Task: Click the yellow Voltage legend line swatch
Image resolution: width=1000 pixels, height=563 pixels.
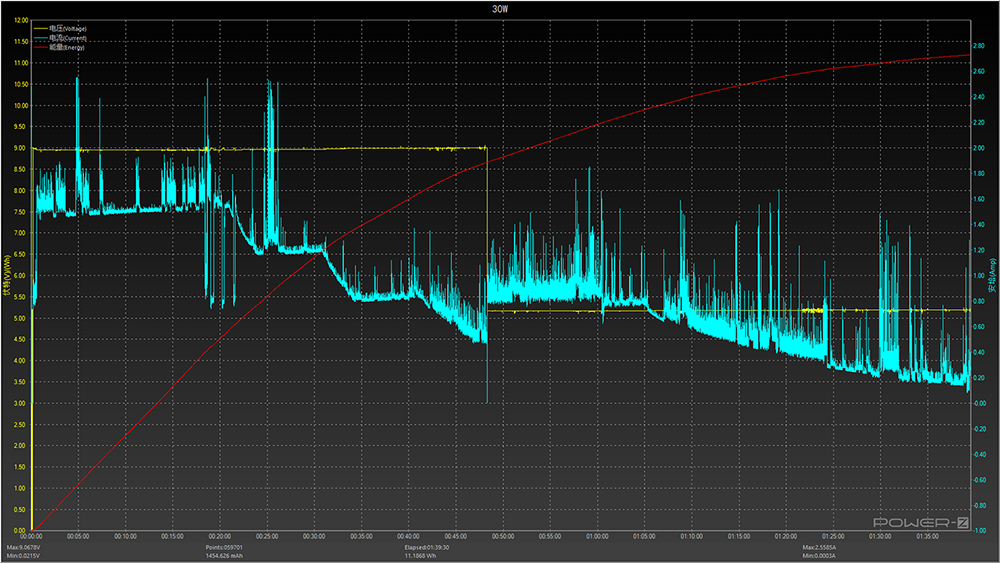Action: point(41,29)
